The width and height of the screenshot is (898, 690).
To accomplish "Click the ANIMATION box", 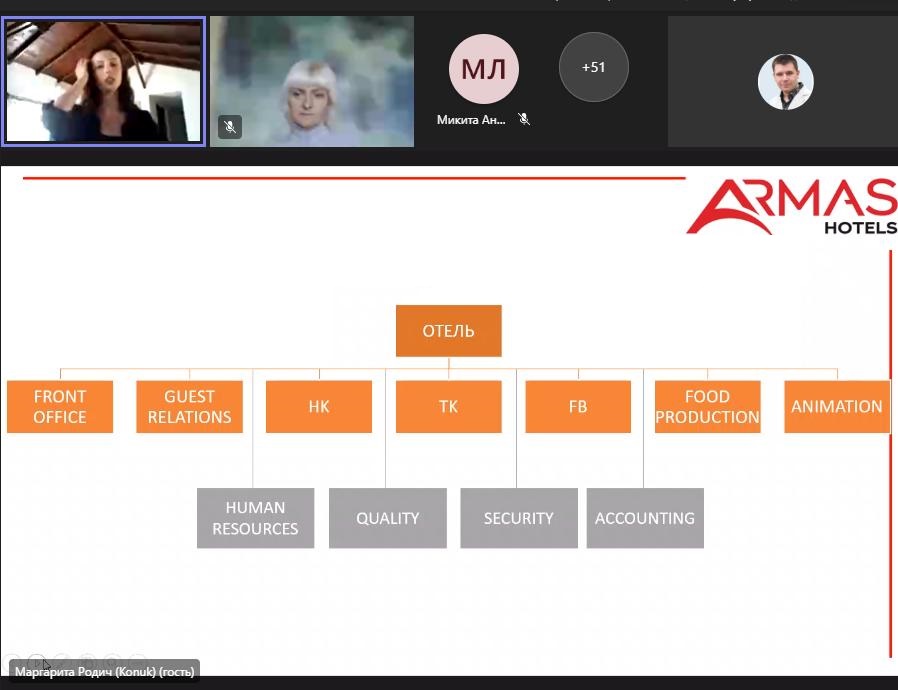I will (837, 407).
